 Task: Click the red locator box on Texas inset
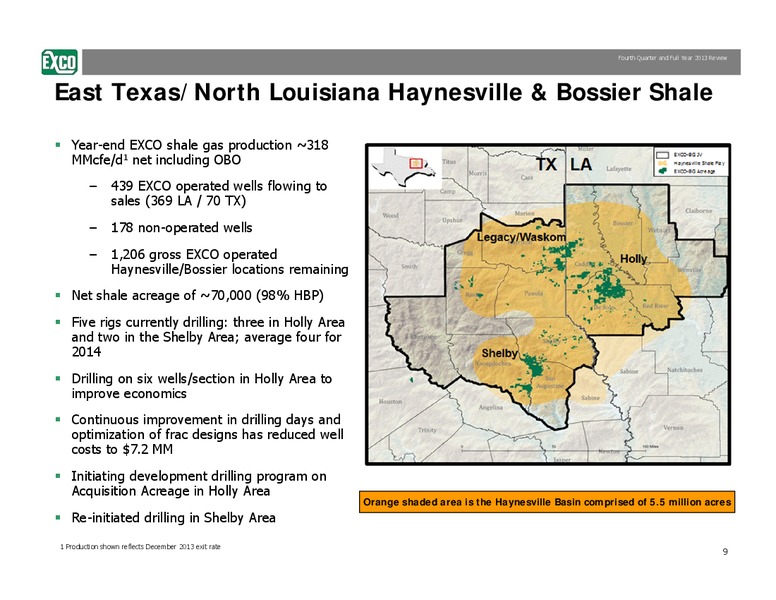click(x=416, y=163)
